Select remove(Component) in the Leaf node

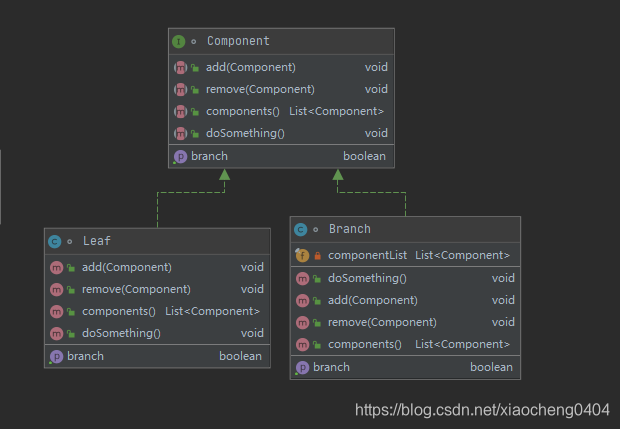click(136, 289)
